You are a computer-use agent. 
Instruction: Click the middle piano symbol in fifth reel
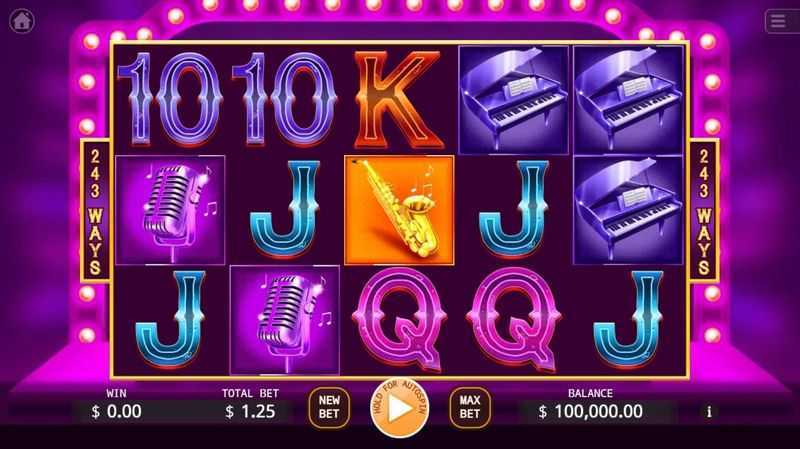pyautogui.click(x=628, y=210)
